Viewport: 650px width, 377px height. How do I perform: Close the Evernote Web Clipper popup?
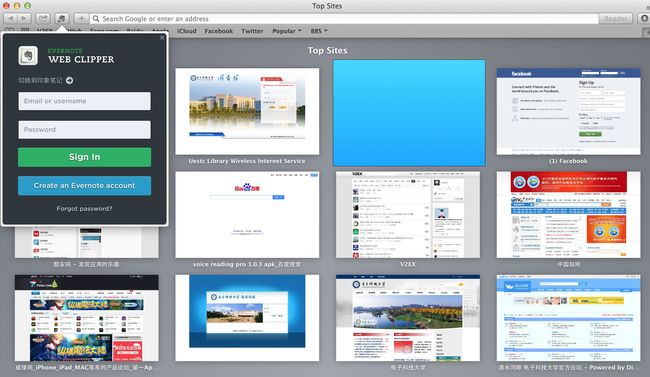click(162, 37)
